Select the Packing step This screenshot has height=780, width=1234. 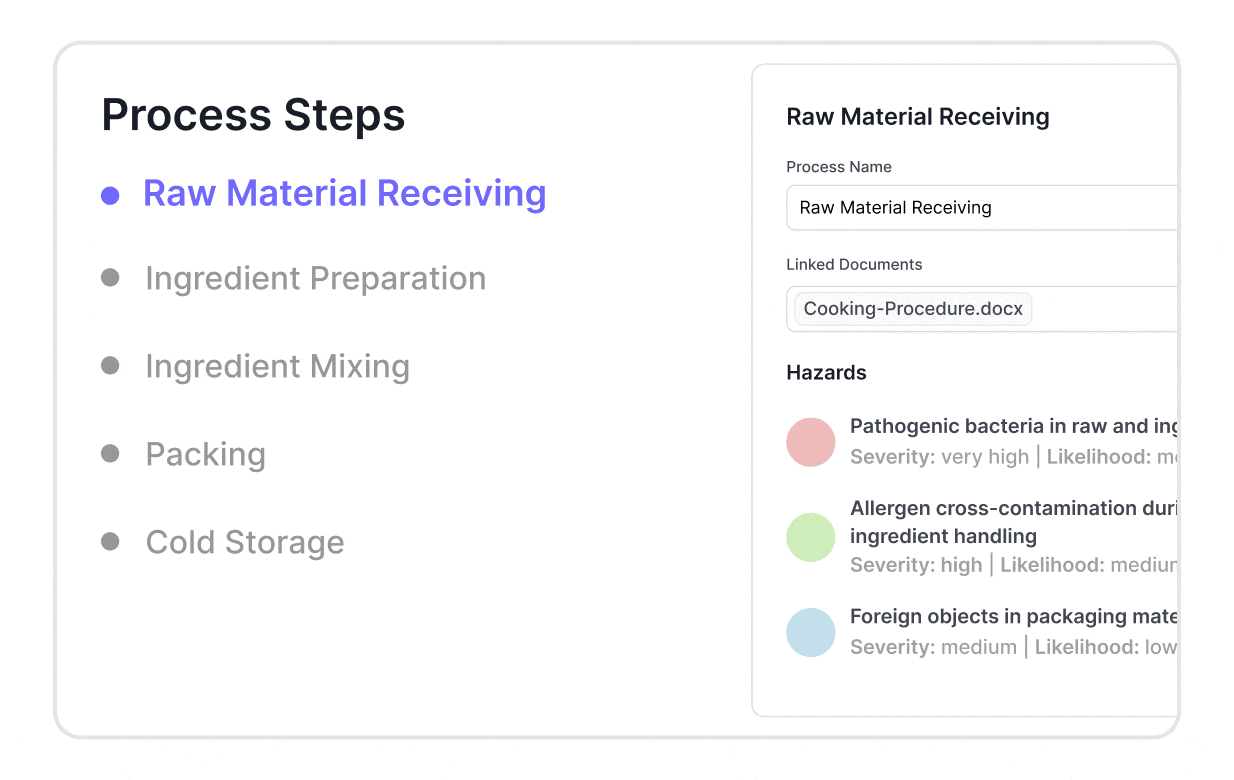[205, 454]
